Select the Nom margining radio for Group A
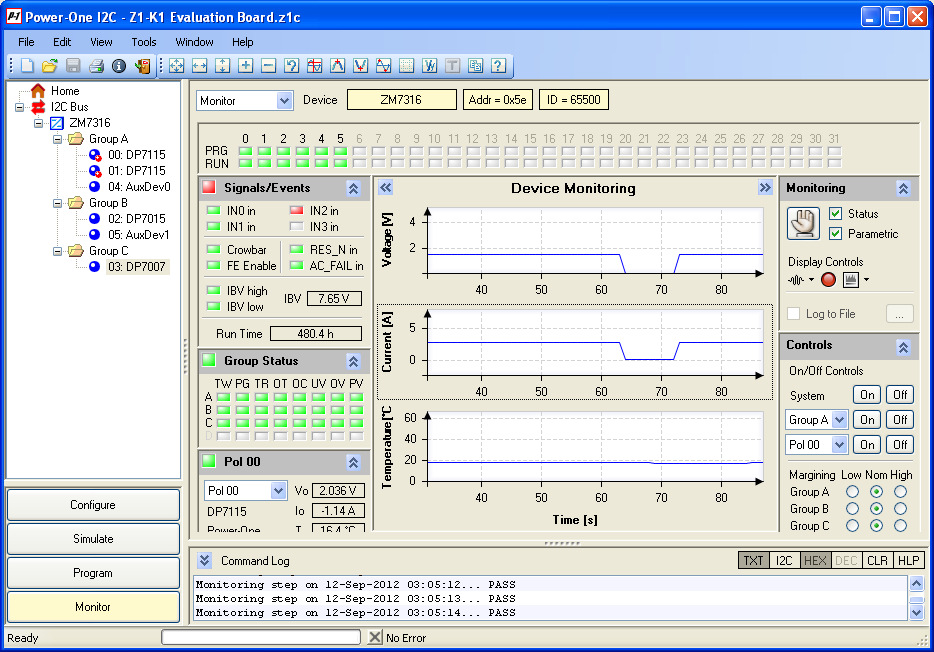This screenshot has height=652, width=934. [878, 491]
